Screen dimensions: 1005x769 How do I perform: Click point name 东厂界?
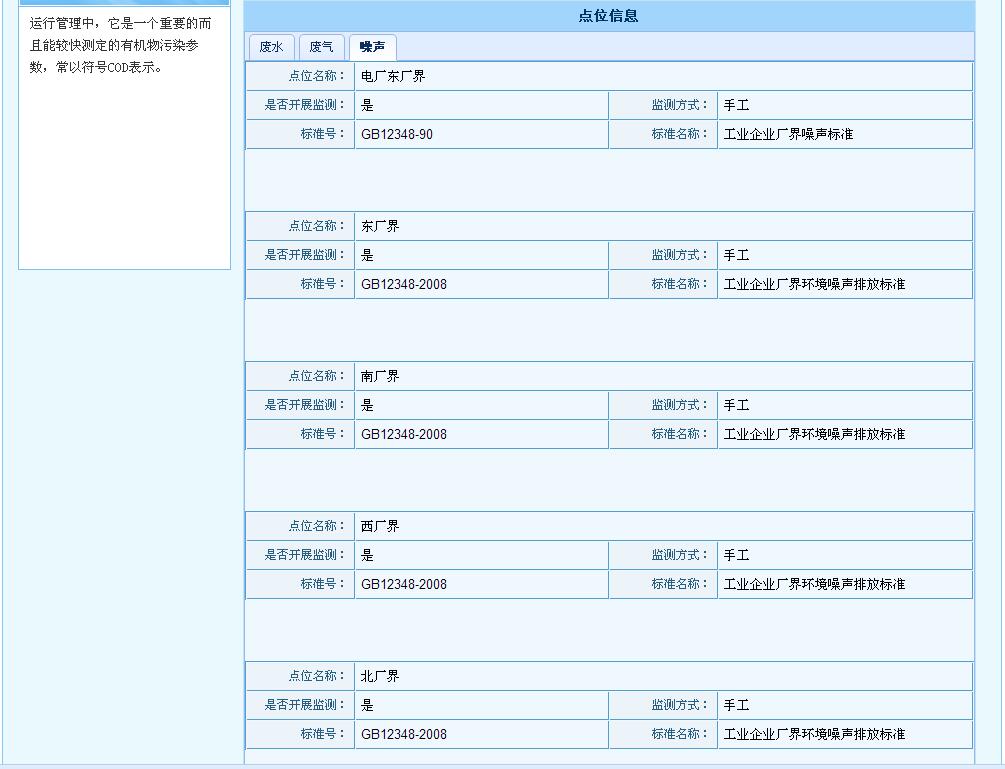pos(378,225)
